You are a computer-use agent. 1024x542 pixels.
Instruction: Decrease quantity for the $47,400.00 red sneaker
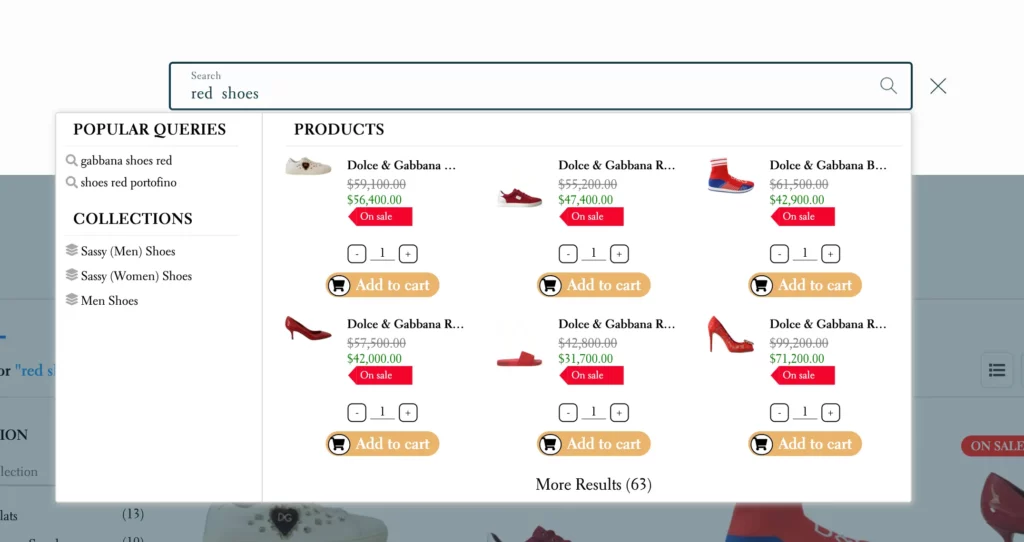pyautogui.click(x=568, y=254)
